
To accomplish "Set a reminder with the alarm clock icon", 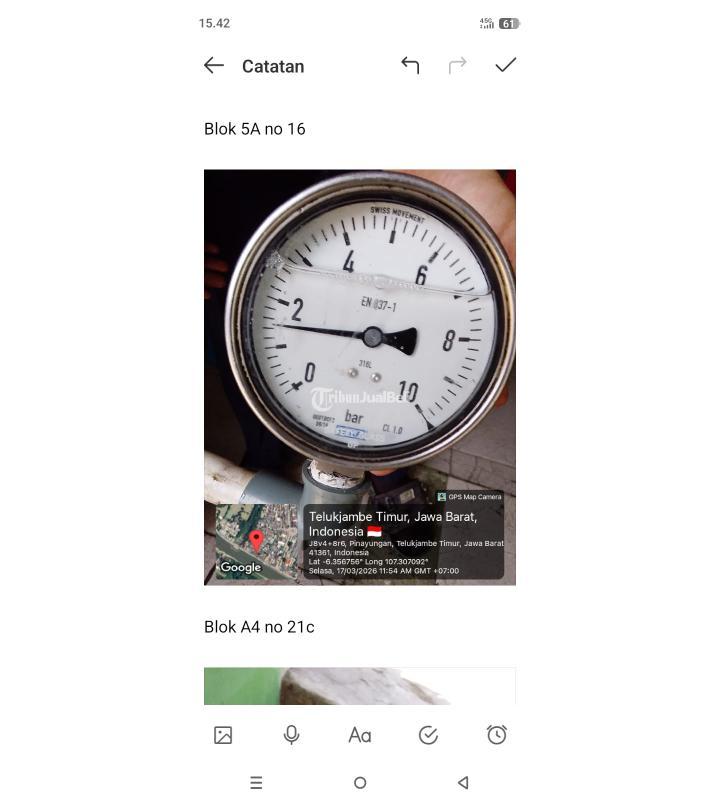I will pyautogui.click(x=496, y=735).
